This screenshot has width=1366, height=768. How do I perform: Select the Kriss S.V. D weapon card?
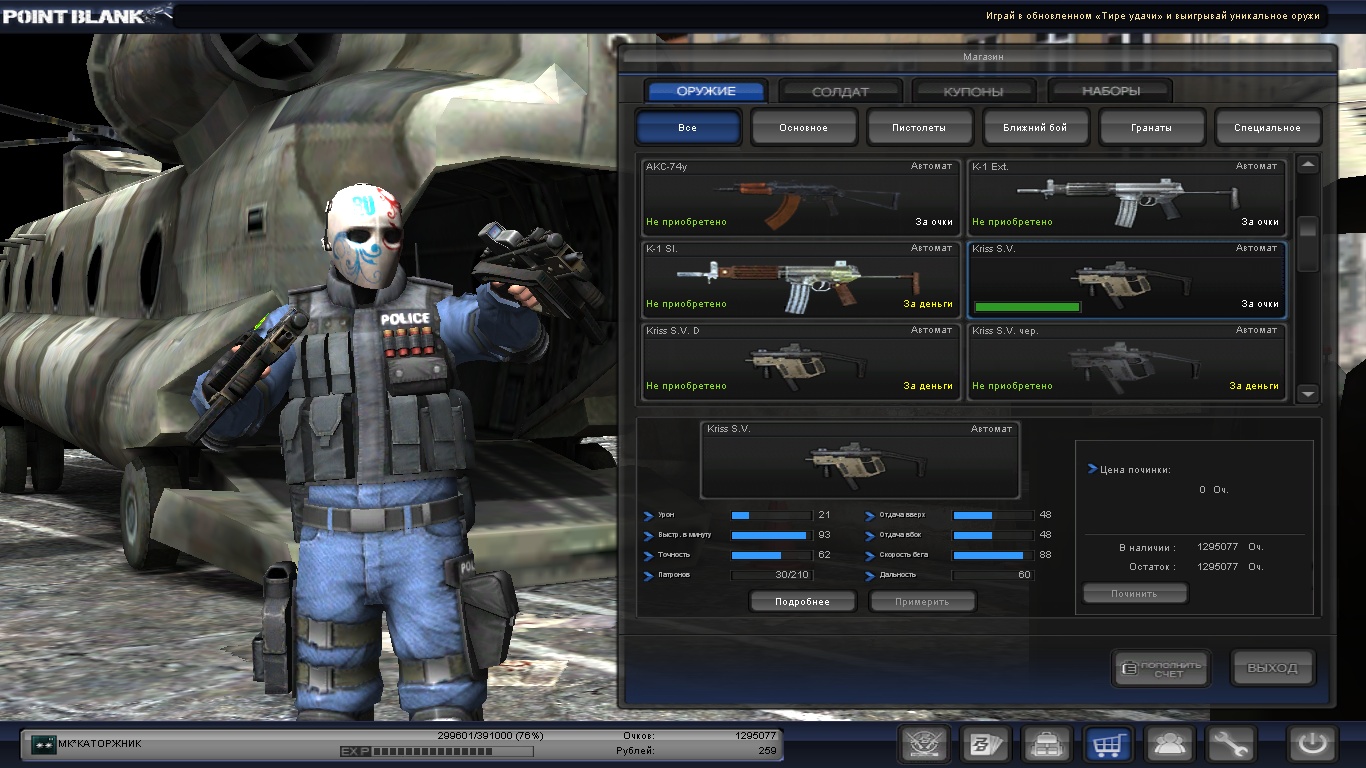800,361
